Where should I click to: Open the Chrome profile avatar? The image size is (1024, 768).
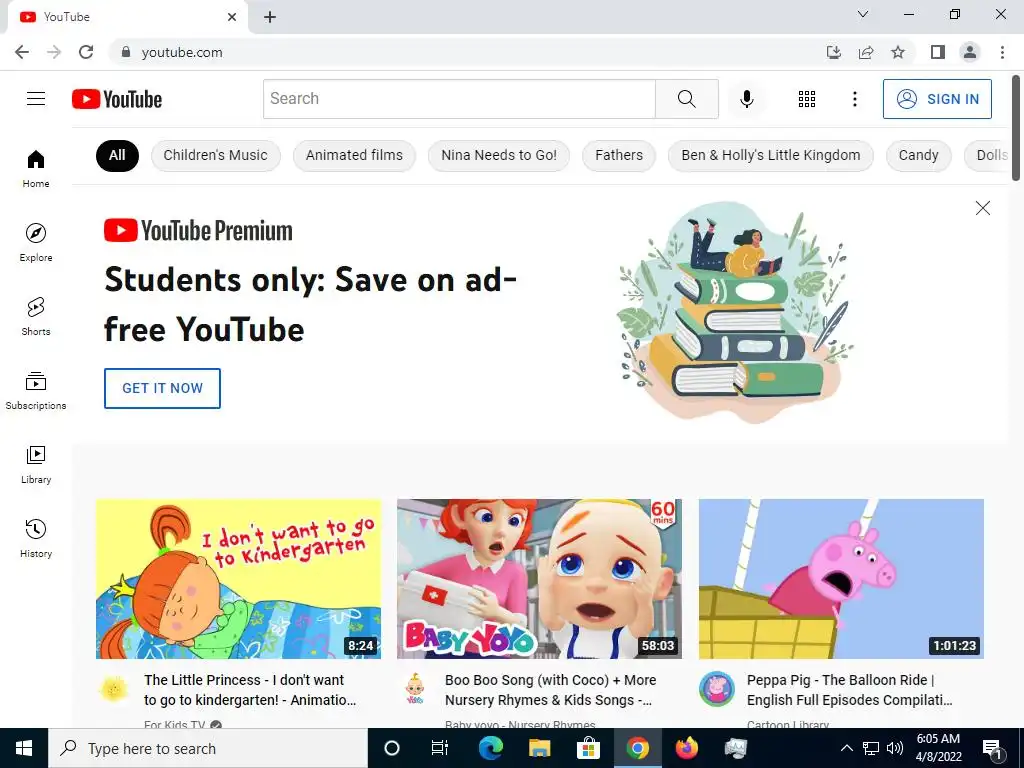pyautogui.click(x=970, y=52)
